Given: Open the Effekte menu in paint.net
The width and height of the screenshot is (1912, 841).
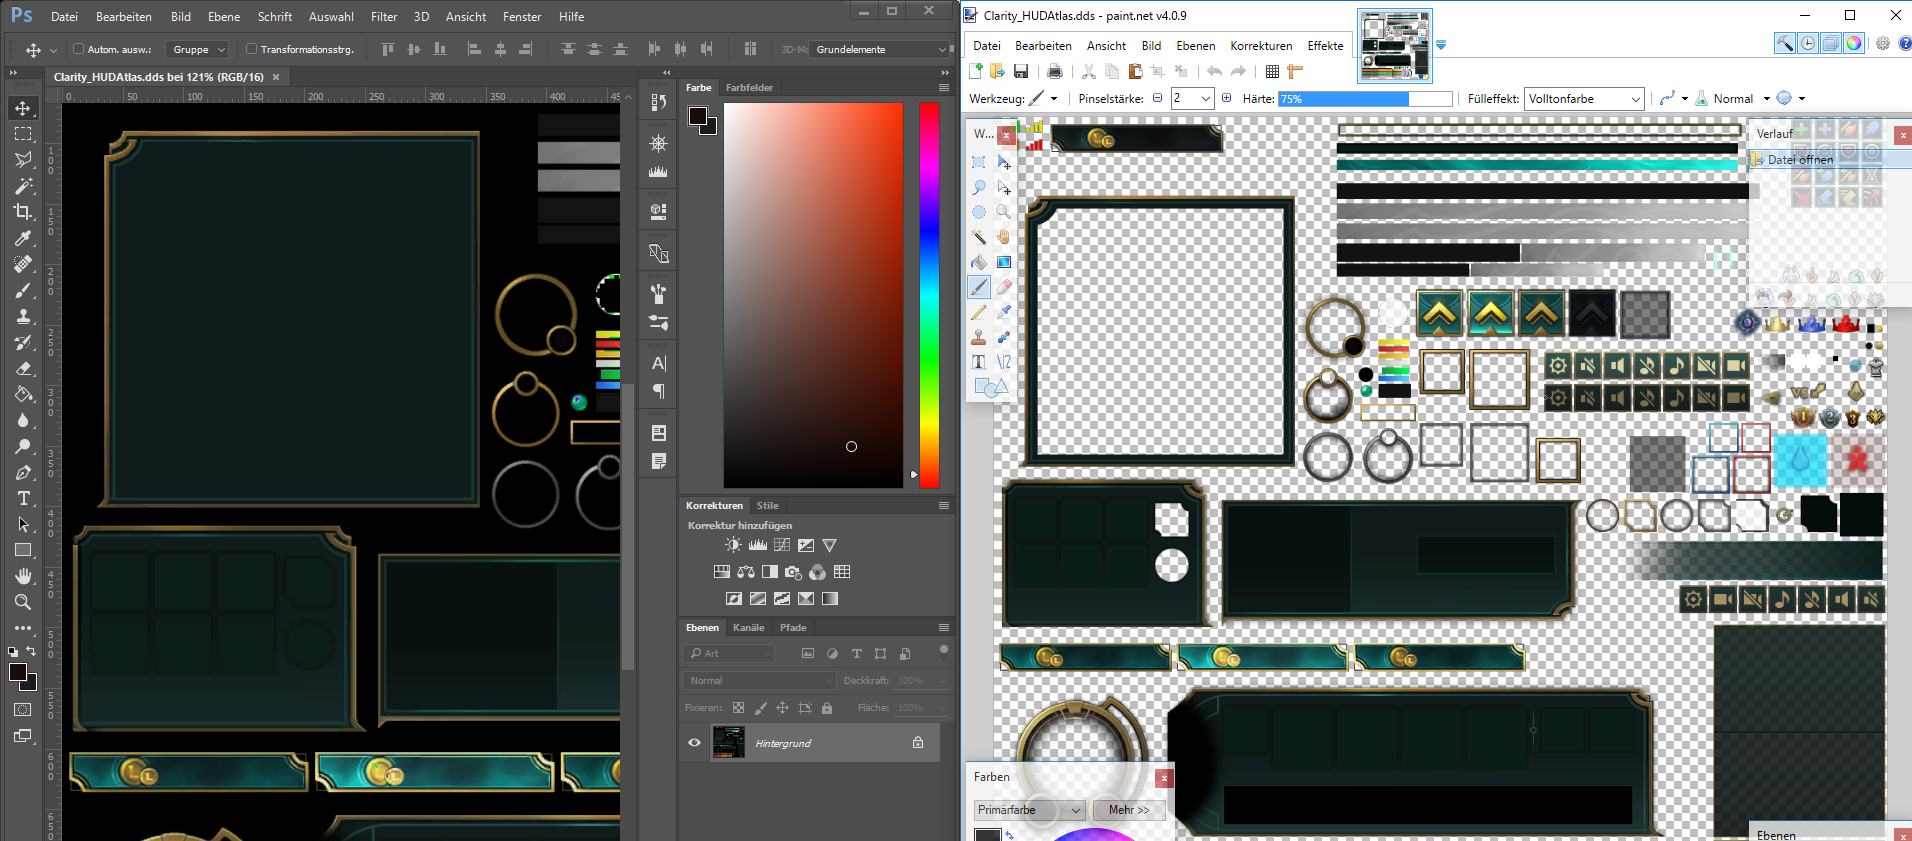Looking at the screenshot, I should coord(1325,46).
